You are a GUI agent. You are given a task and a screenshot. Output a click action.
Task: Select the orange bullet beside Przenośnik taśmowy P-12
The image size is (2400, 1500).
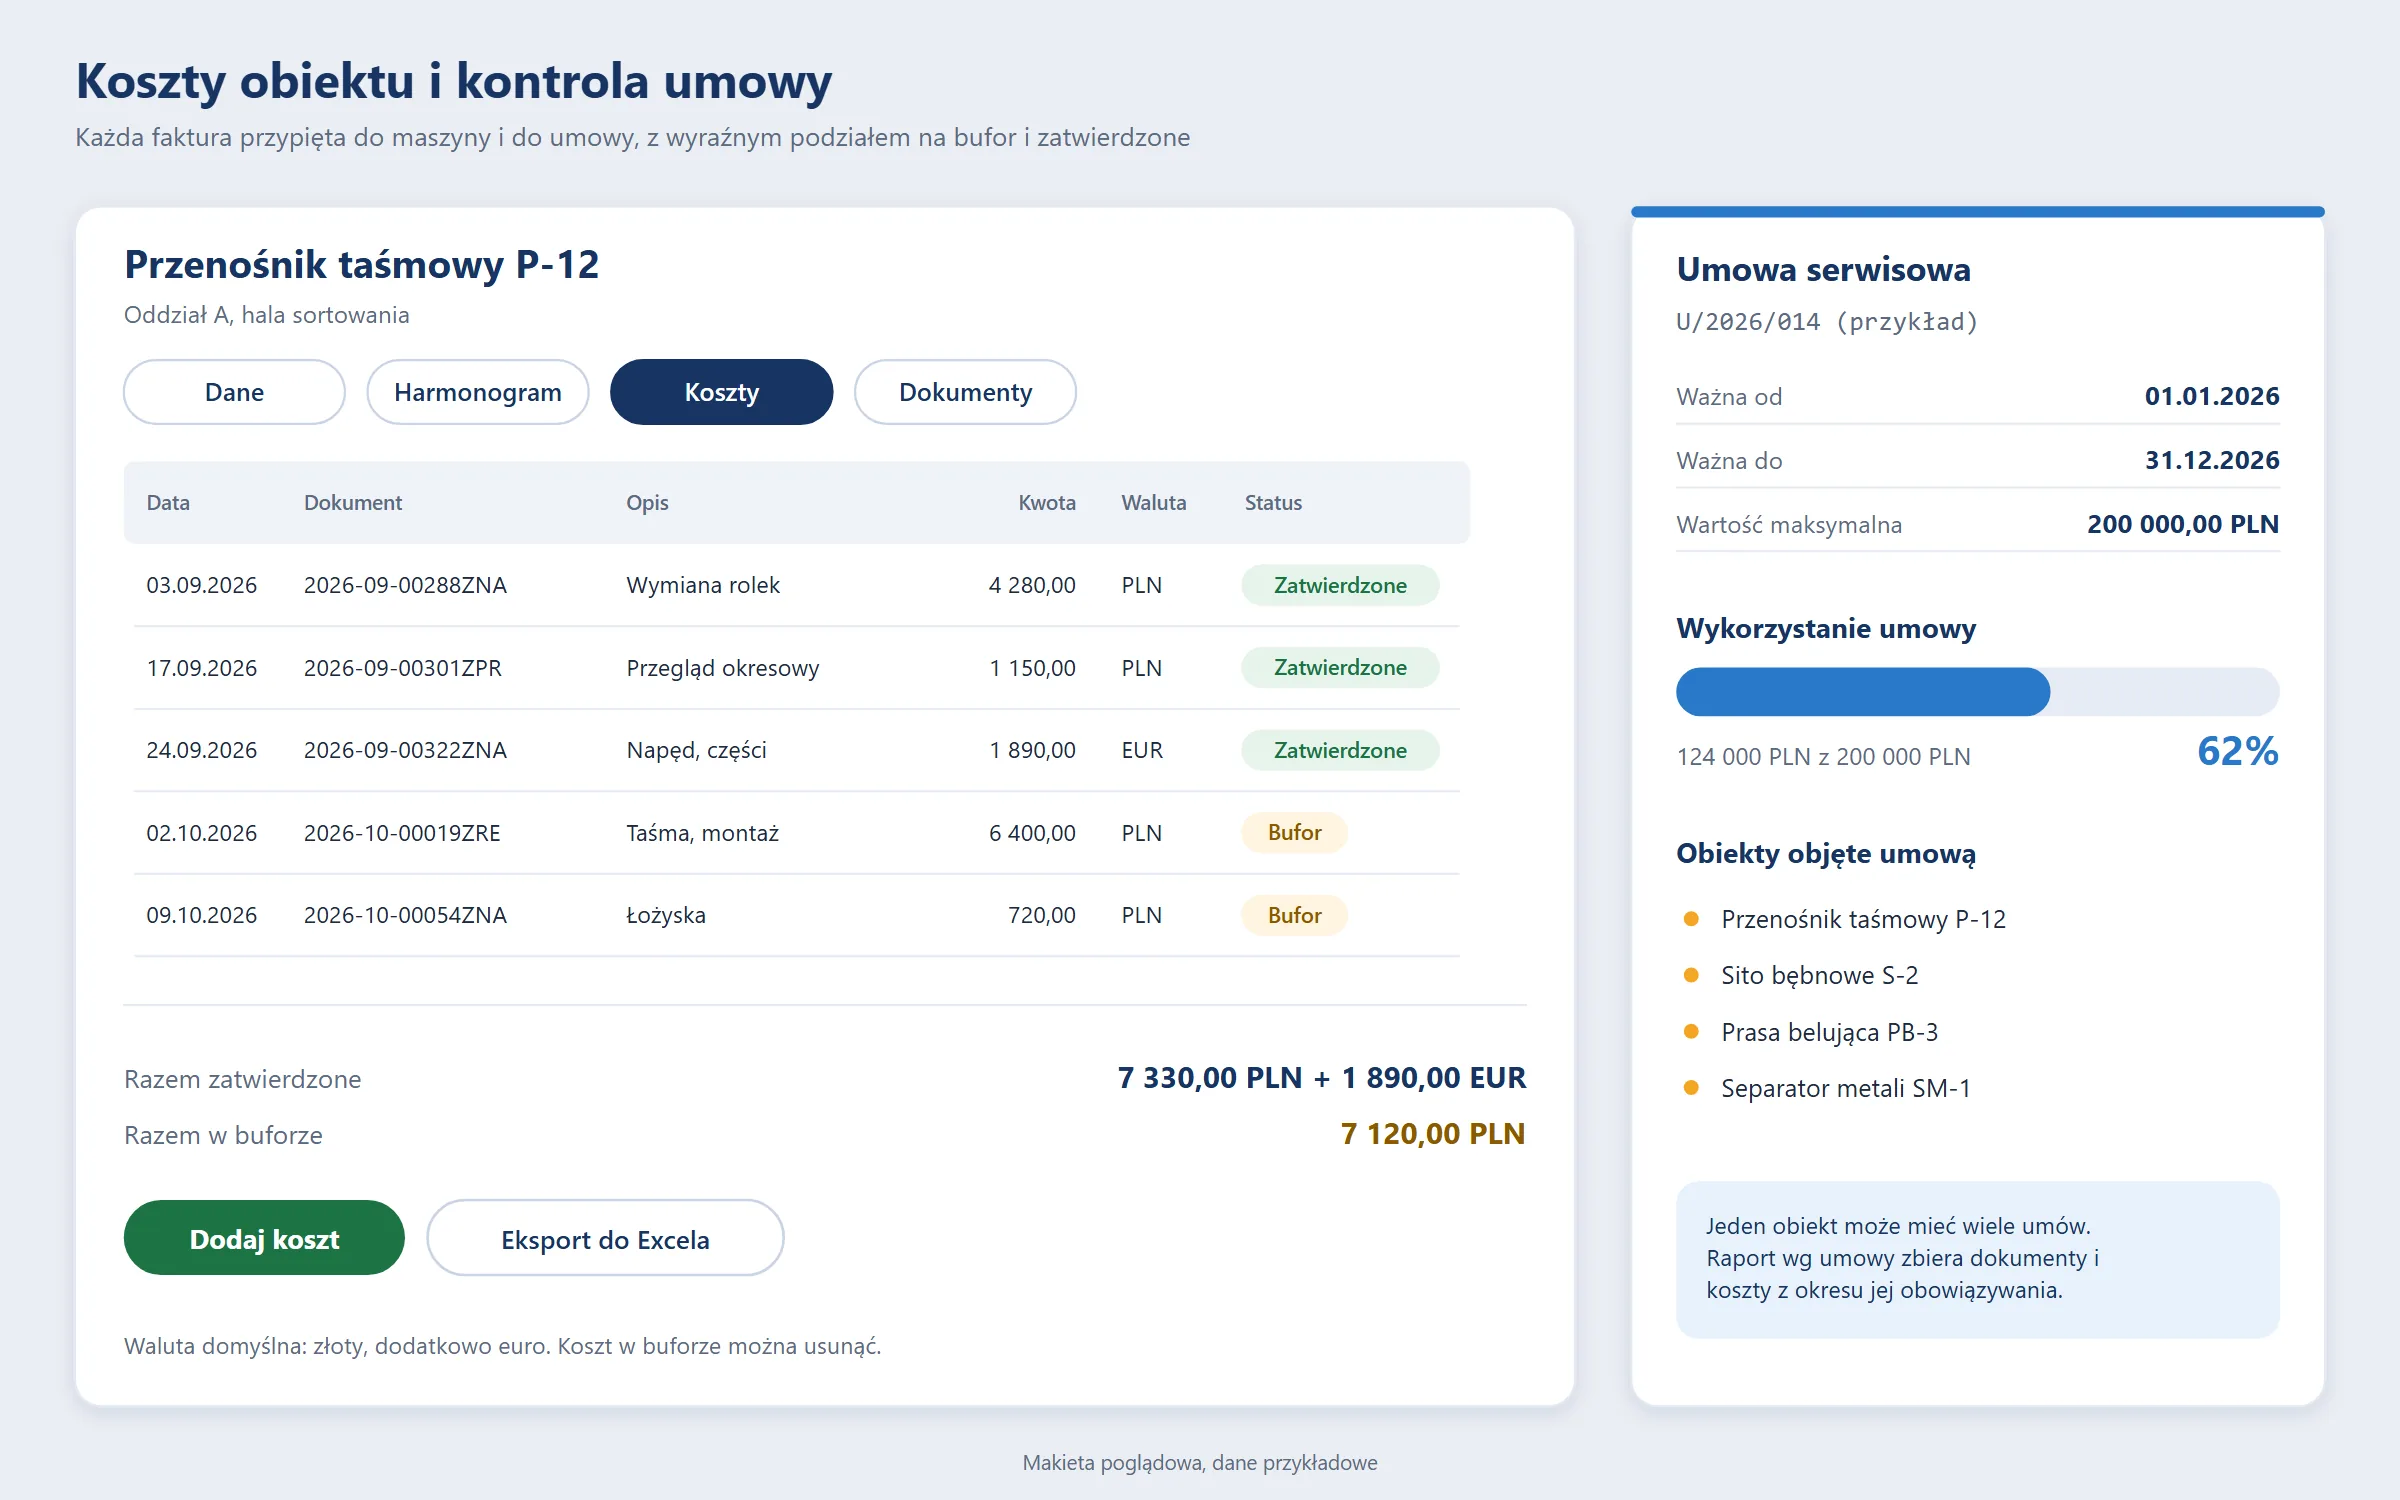tap(1691, 919)
